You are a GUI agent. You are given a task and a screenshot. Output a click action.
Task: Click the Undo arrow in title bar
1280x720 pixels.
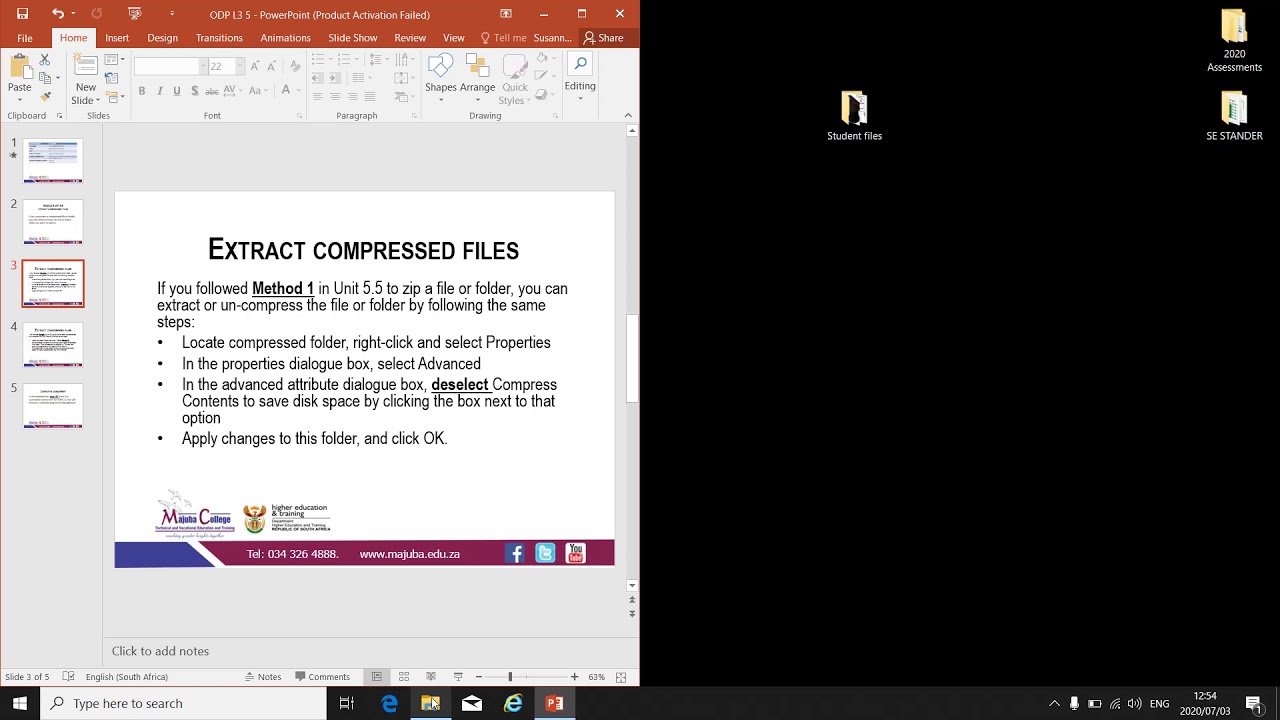(57, 14)
